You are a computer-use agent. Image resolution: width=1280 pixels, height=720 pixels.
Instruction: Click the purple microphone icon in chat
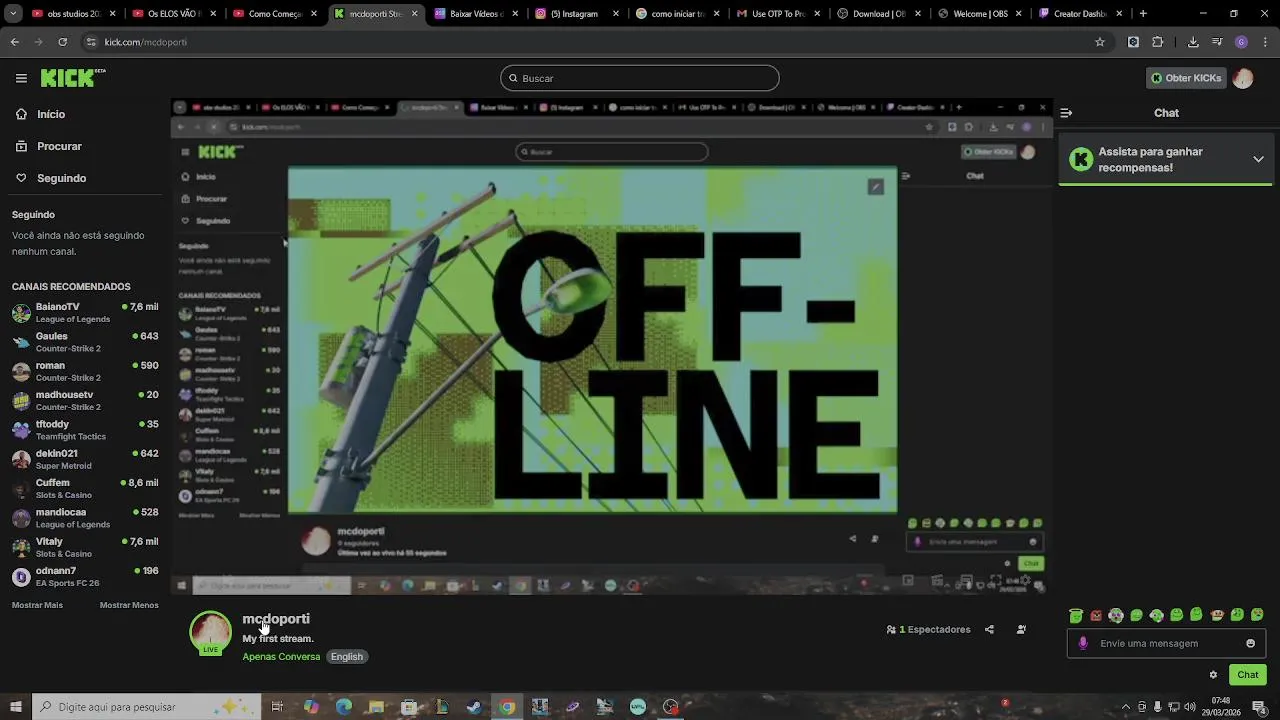click(1082, 643)
